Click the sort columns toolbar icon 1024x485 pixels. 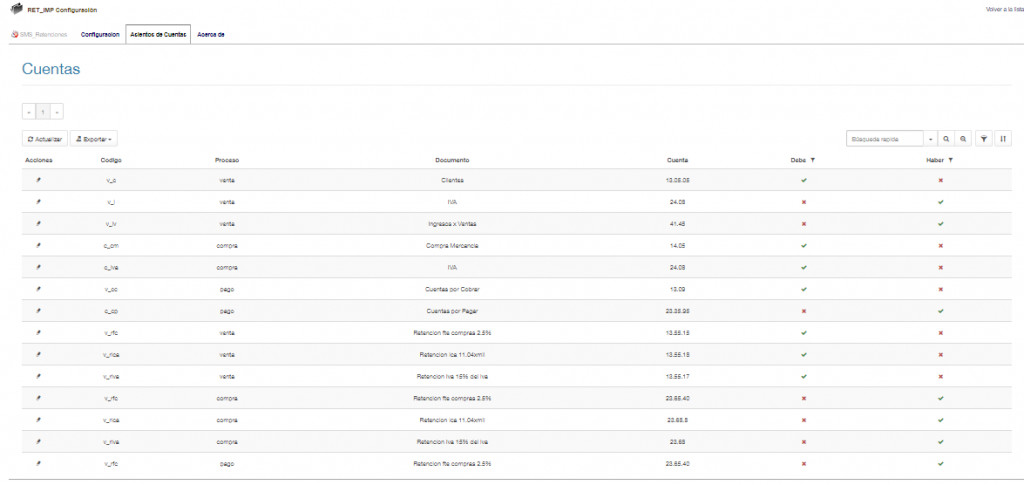1003,139
